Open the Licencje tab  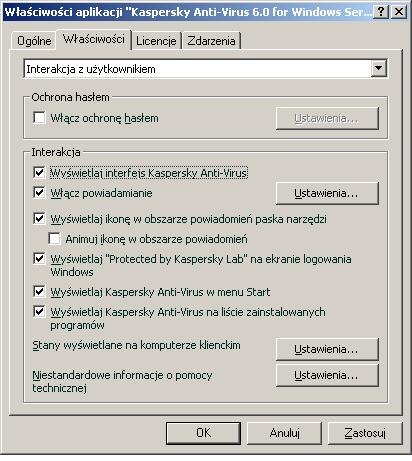pos(156,41)
